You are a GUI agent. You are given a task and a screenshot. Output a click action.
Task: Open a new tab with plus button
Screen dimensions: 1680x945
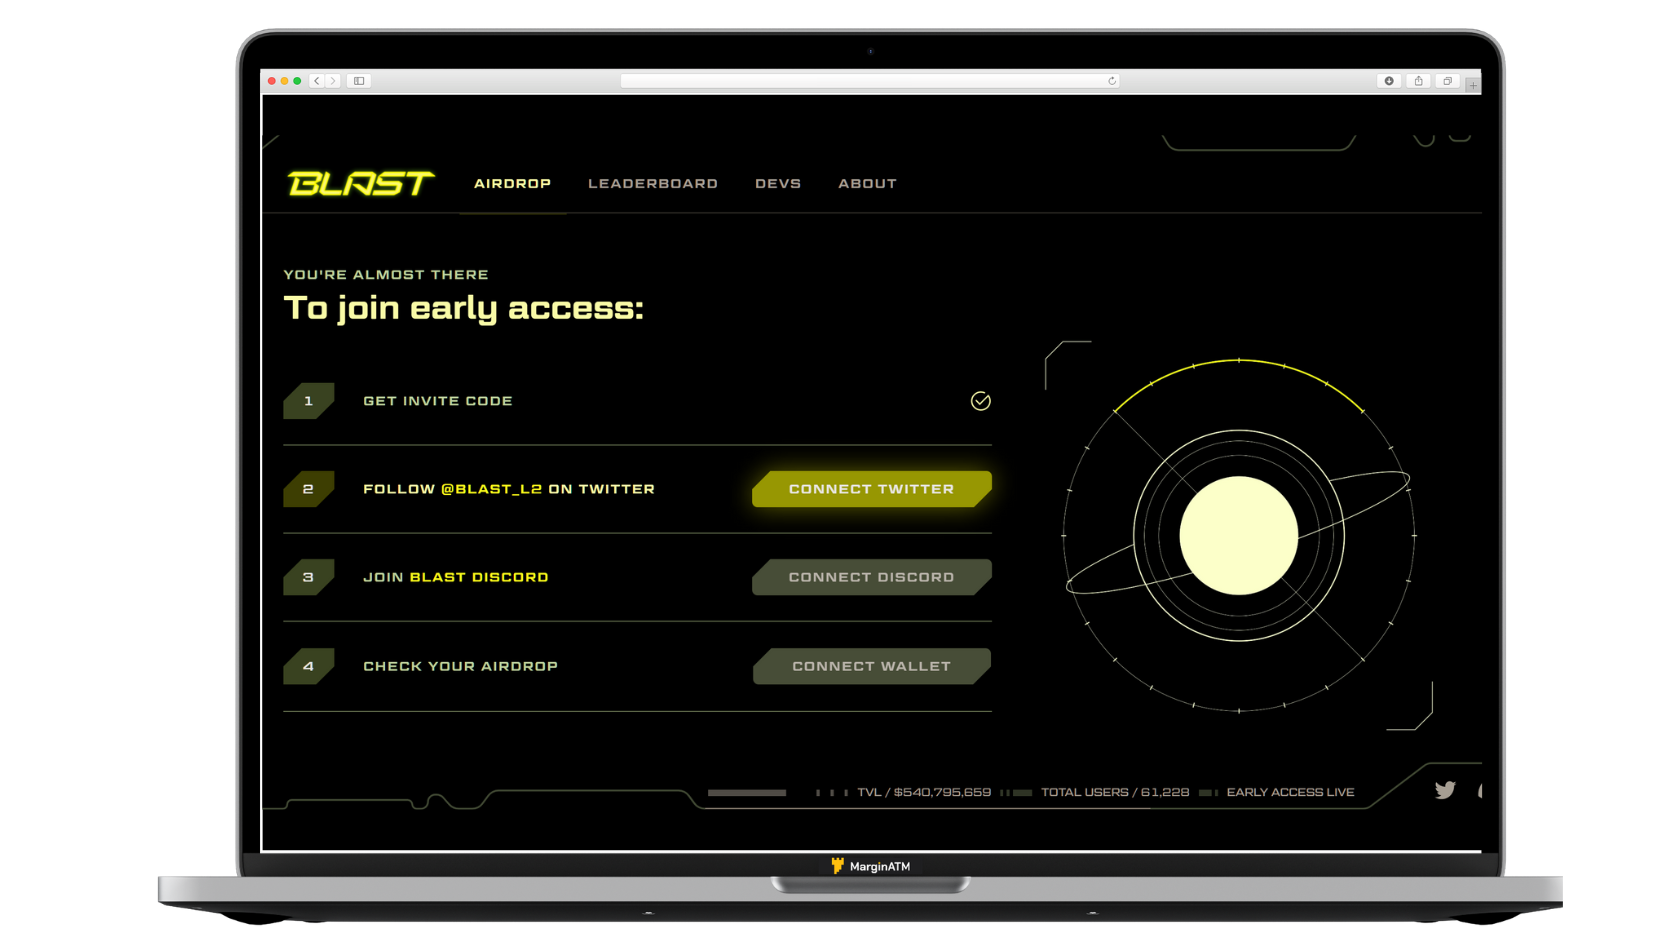[1473, 85]
